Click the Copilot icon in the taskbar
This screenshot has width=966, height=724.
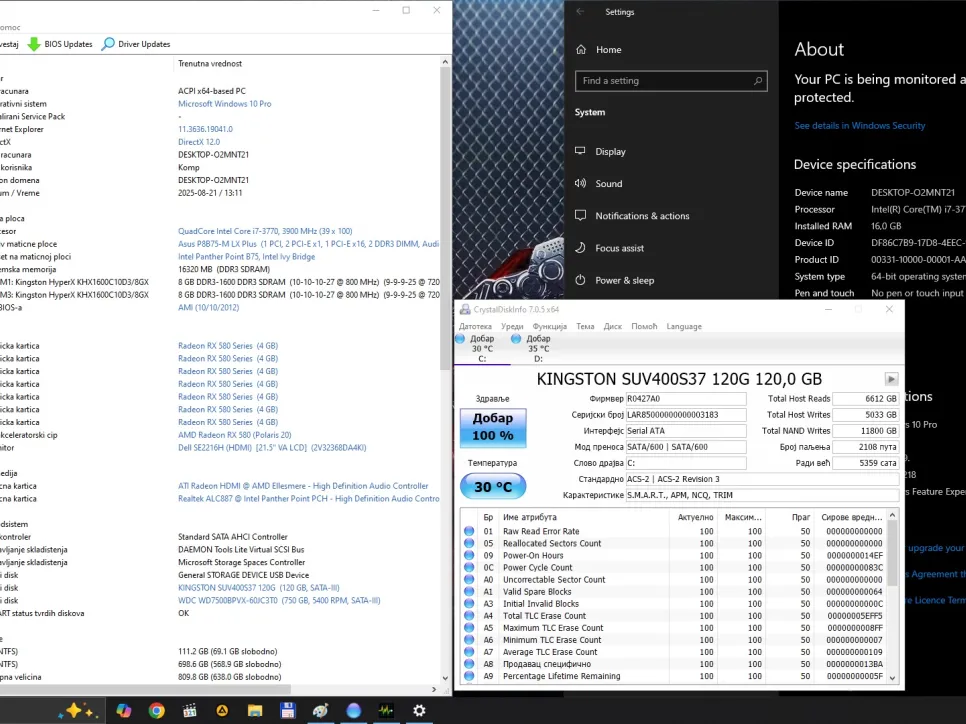(x=123, y=710)
